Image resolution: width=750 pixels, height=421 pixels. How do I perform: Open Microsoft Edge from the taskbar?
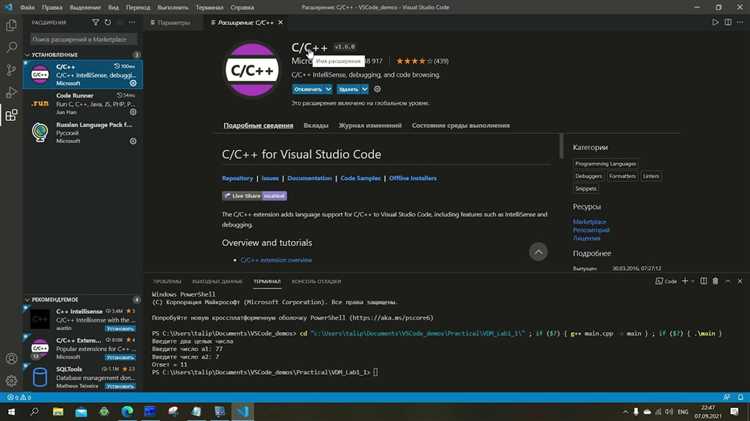127,411
